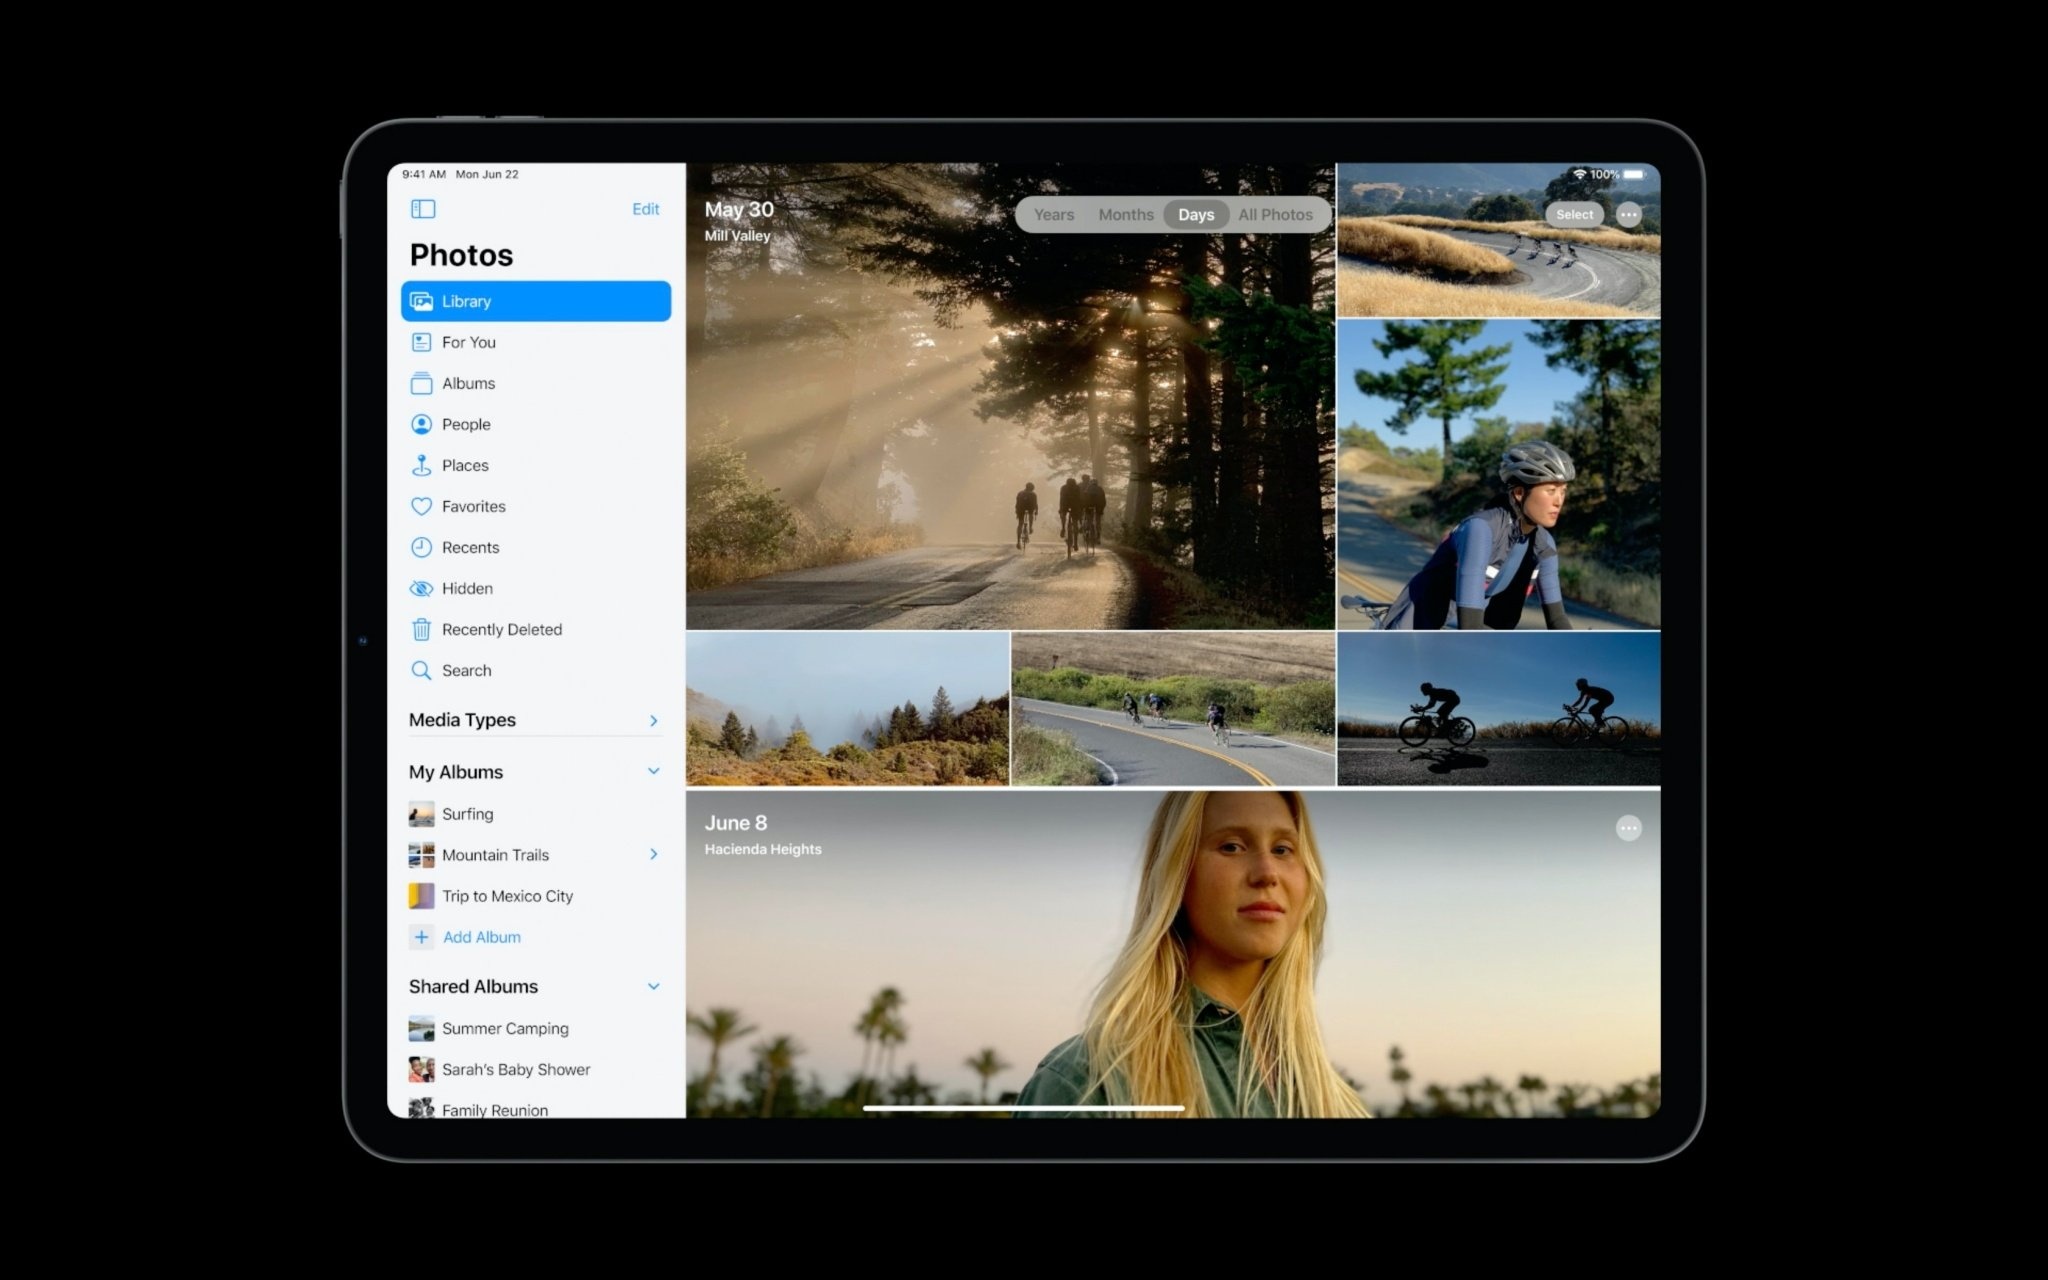Open the June 8 options ellipsis
Screen dimensions: 2048x1280
1629,828
